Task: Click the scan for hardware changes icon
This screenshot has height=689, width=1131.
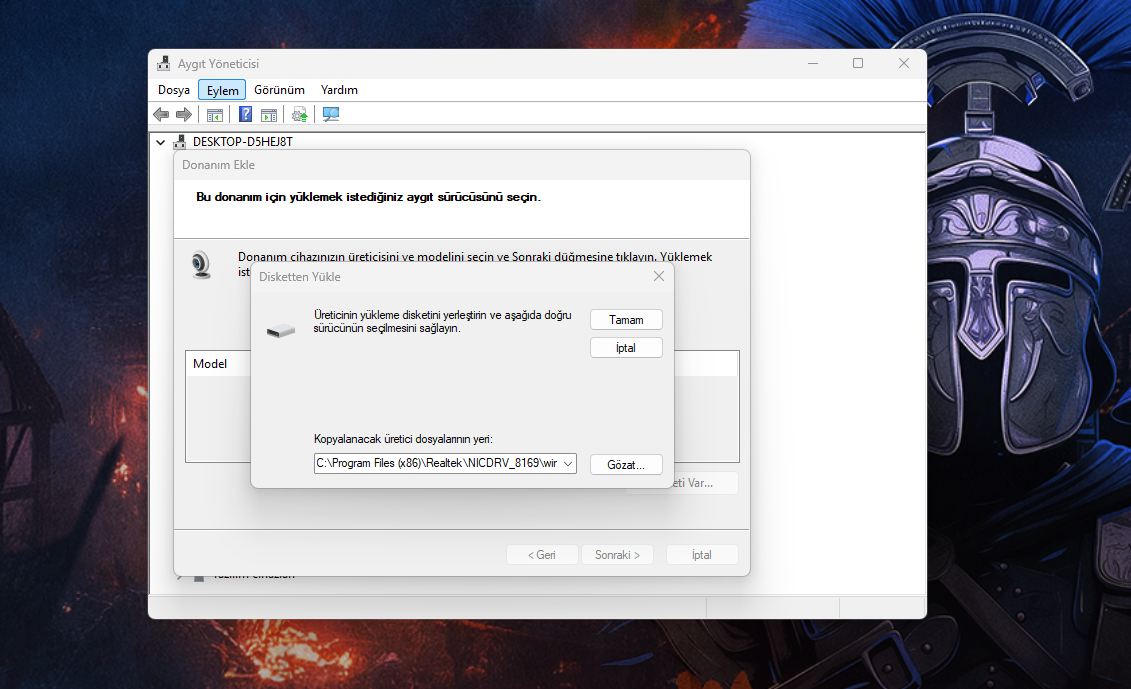Action: (x=331, y=114)
